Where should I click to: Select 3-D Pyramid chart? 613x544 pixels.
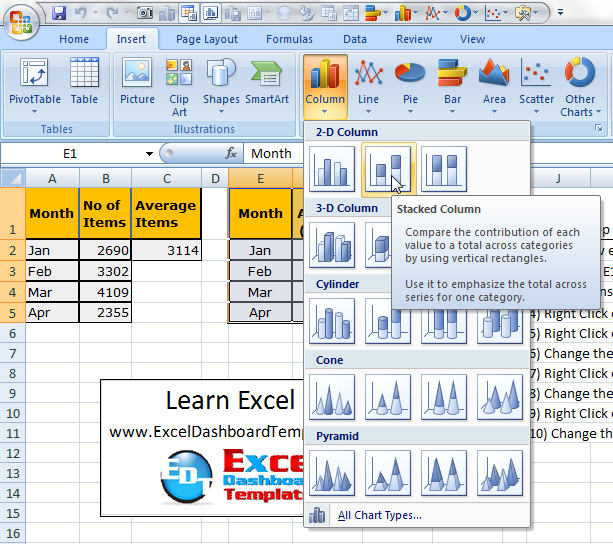pos(500,473)
